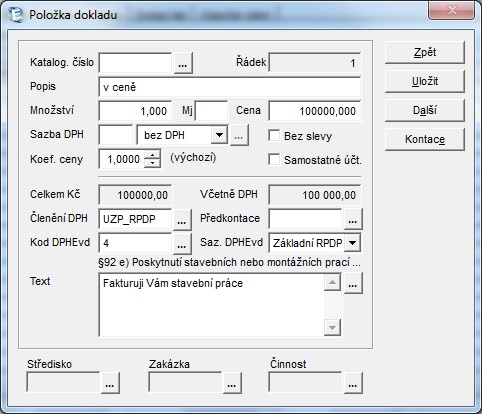Open the Zakázka lookup button
Screen dimensions: 482x414
(x=232, y=383)
